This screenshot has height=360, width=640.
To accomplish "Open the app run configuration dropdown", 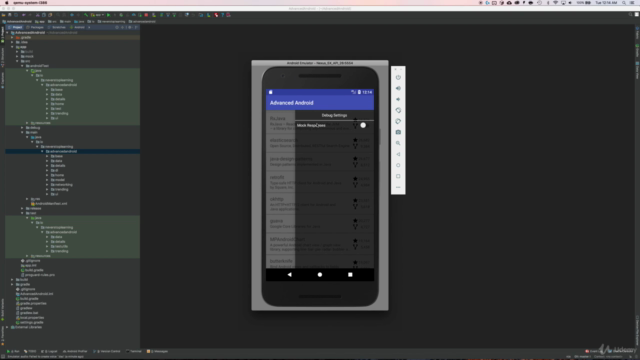I will point(97,15).
